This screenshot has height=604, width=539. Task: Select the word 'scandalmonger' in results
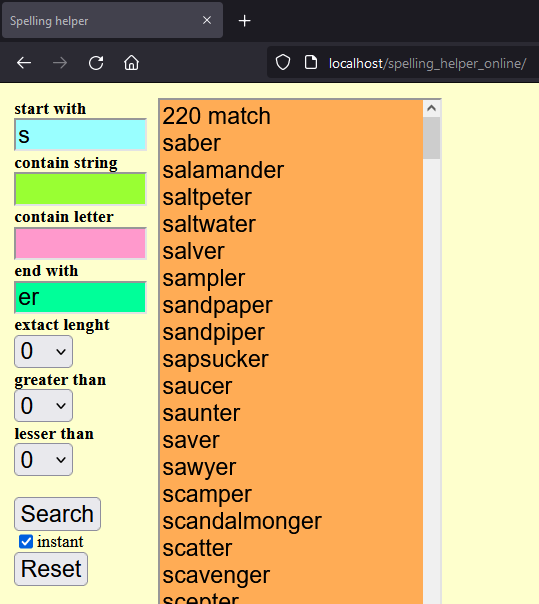(x=242, y=521)
